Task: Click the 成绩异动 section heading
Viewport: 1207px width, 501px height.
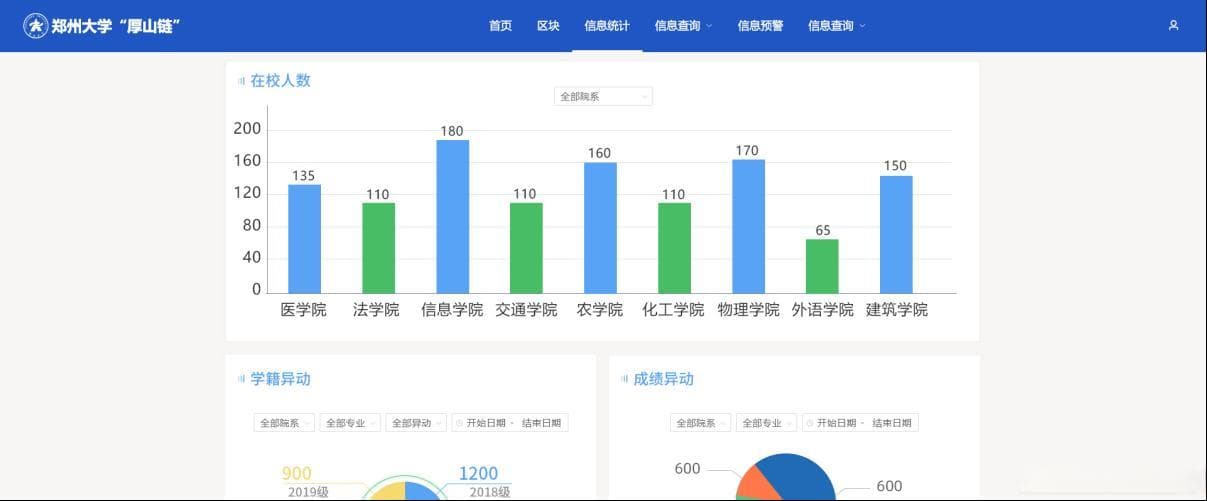Action: (663, 379)
